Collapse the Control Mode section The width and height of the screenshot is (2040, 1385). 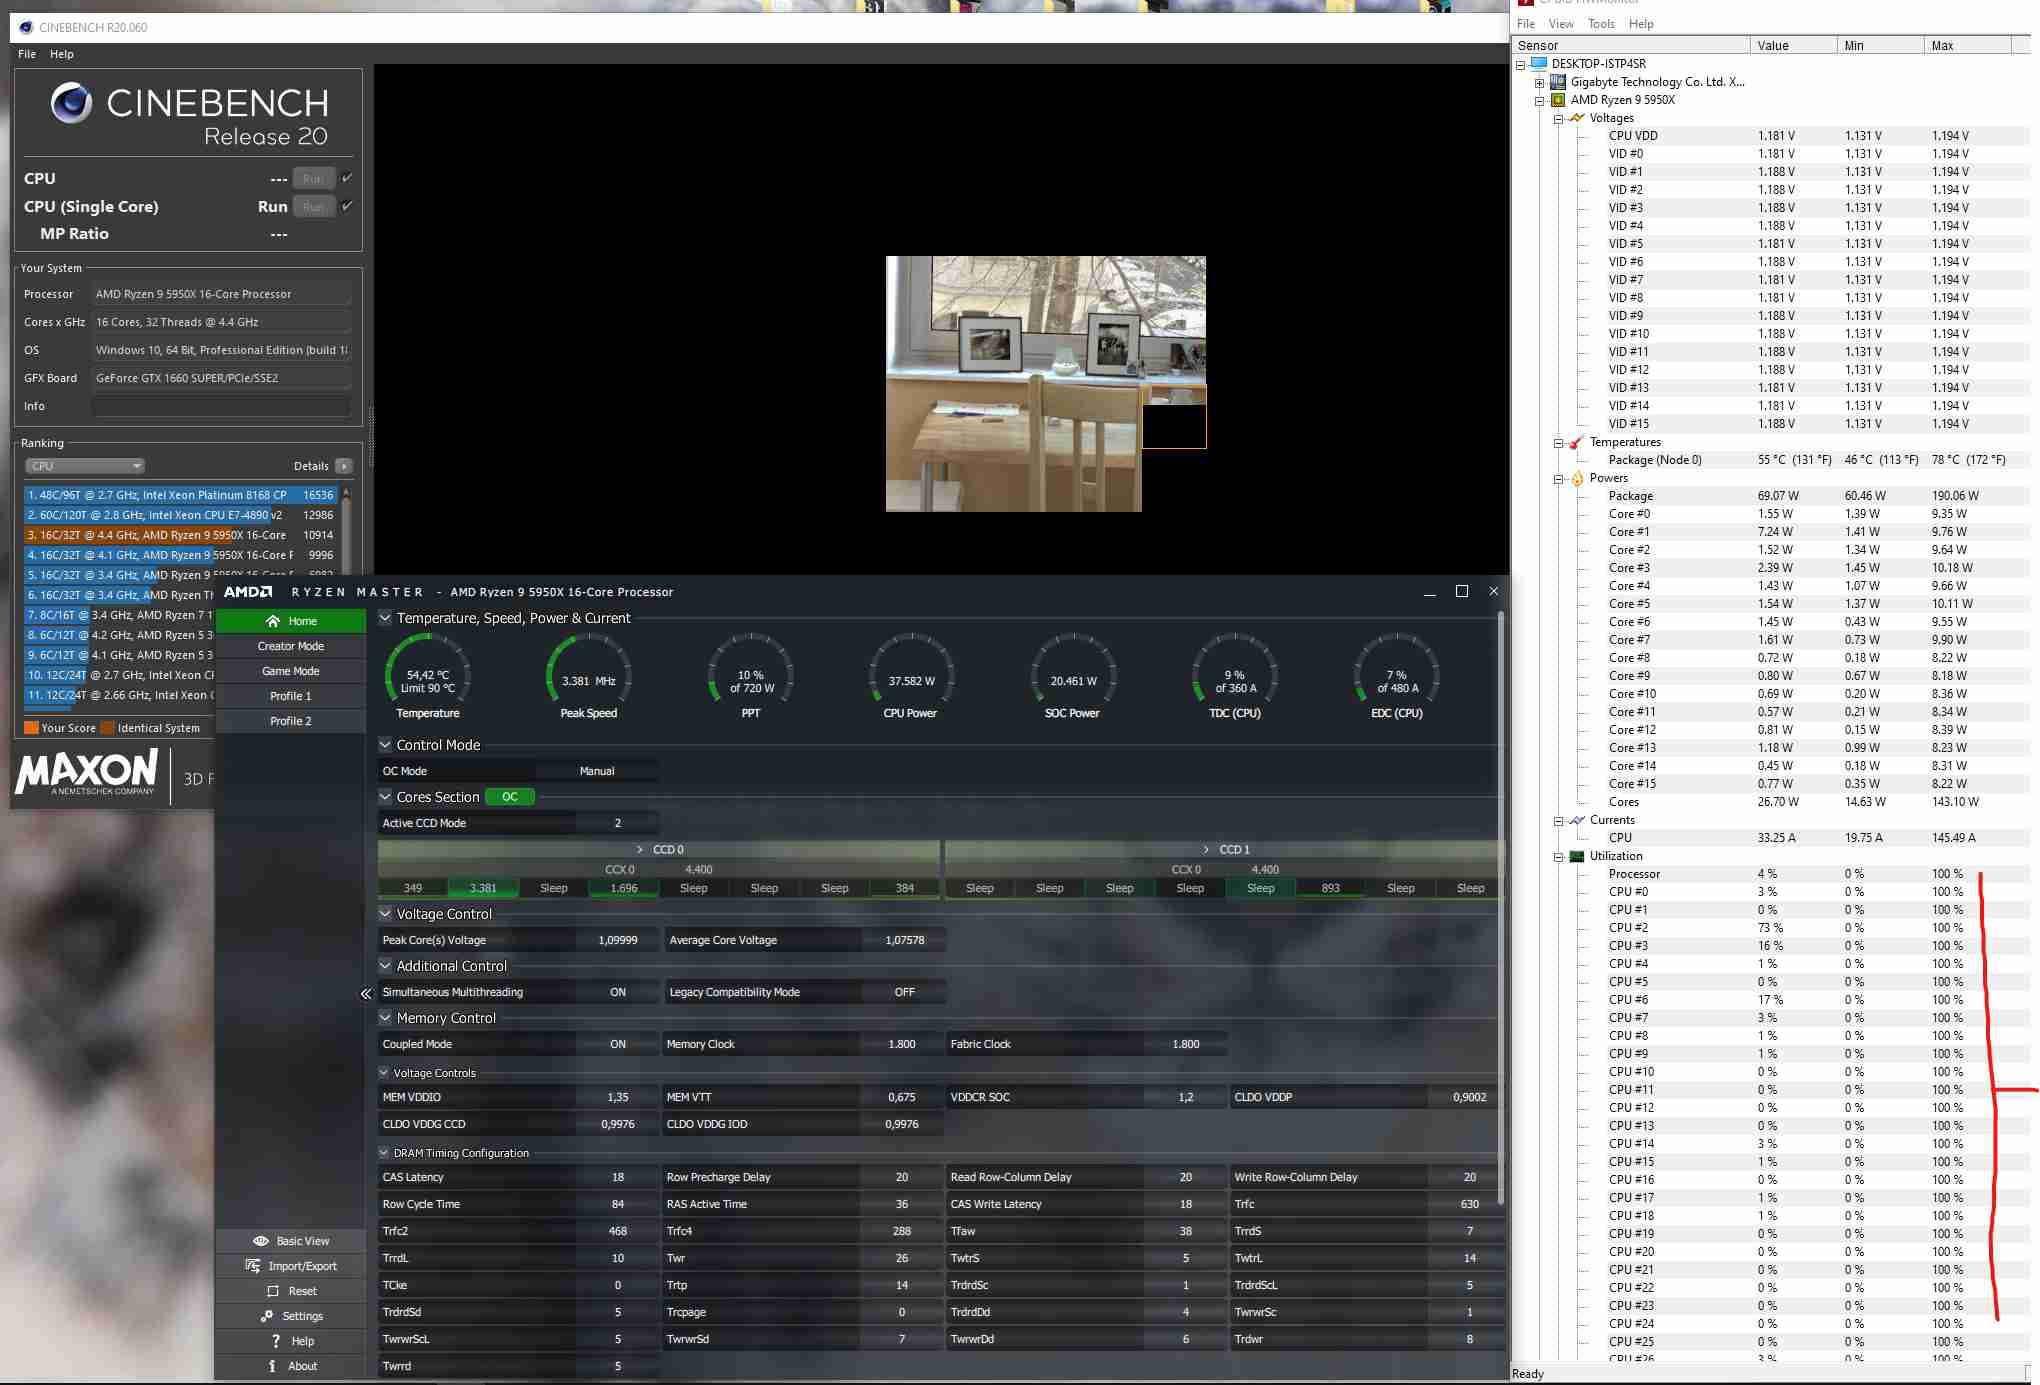pyautogui.click(x=385, y=745)
